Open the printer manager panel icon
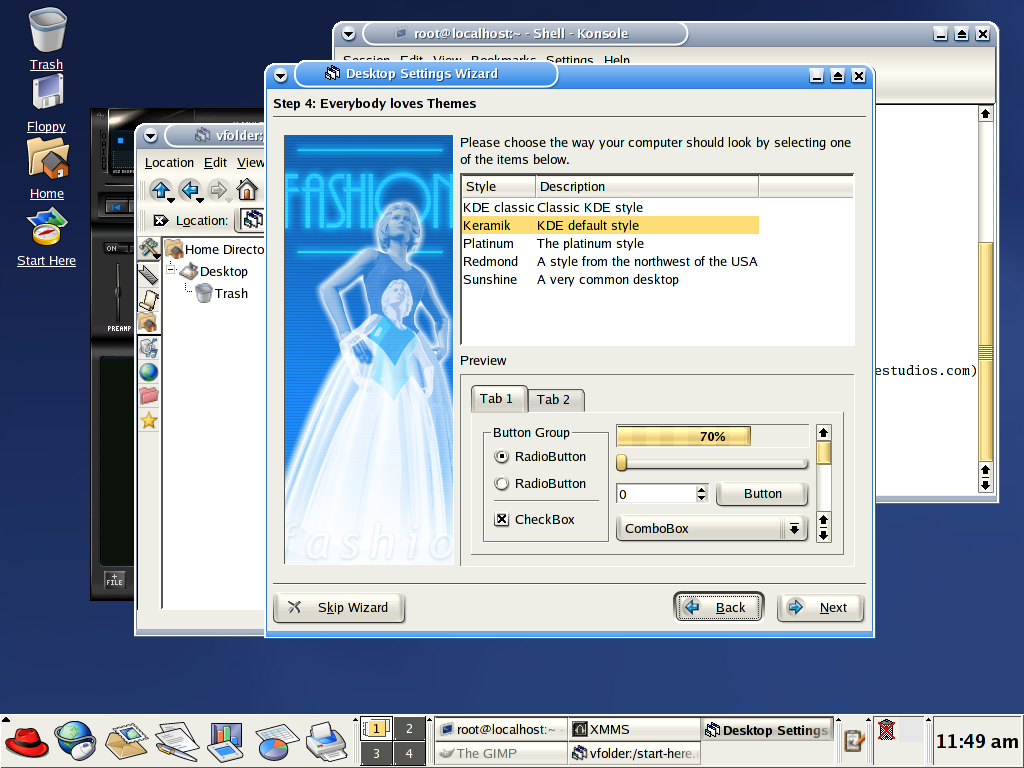The width and height of the screenshot is (1024, 768). coord(326,743)
